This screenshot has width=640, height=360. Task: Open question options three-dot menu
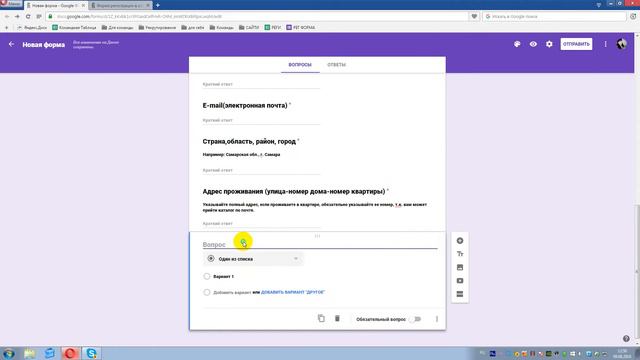437,319
